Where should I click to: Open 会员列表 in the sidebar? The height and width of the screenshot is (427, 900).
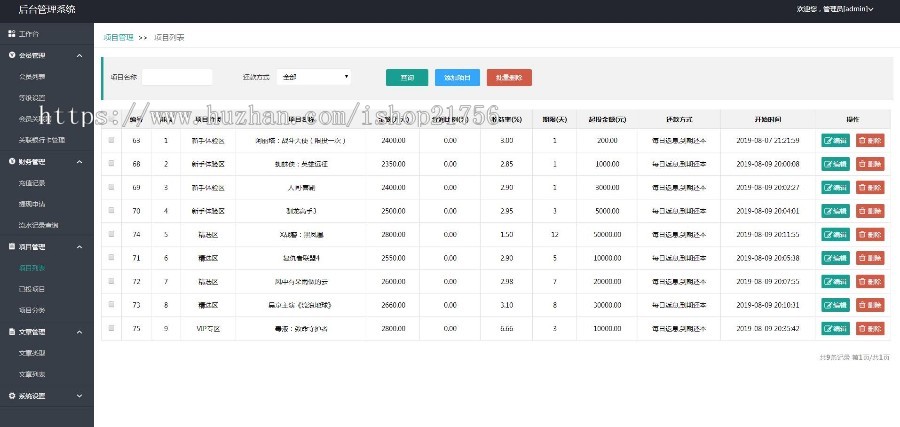click(32, 76)
